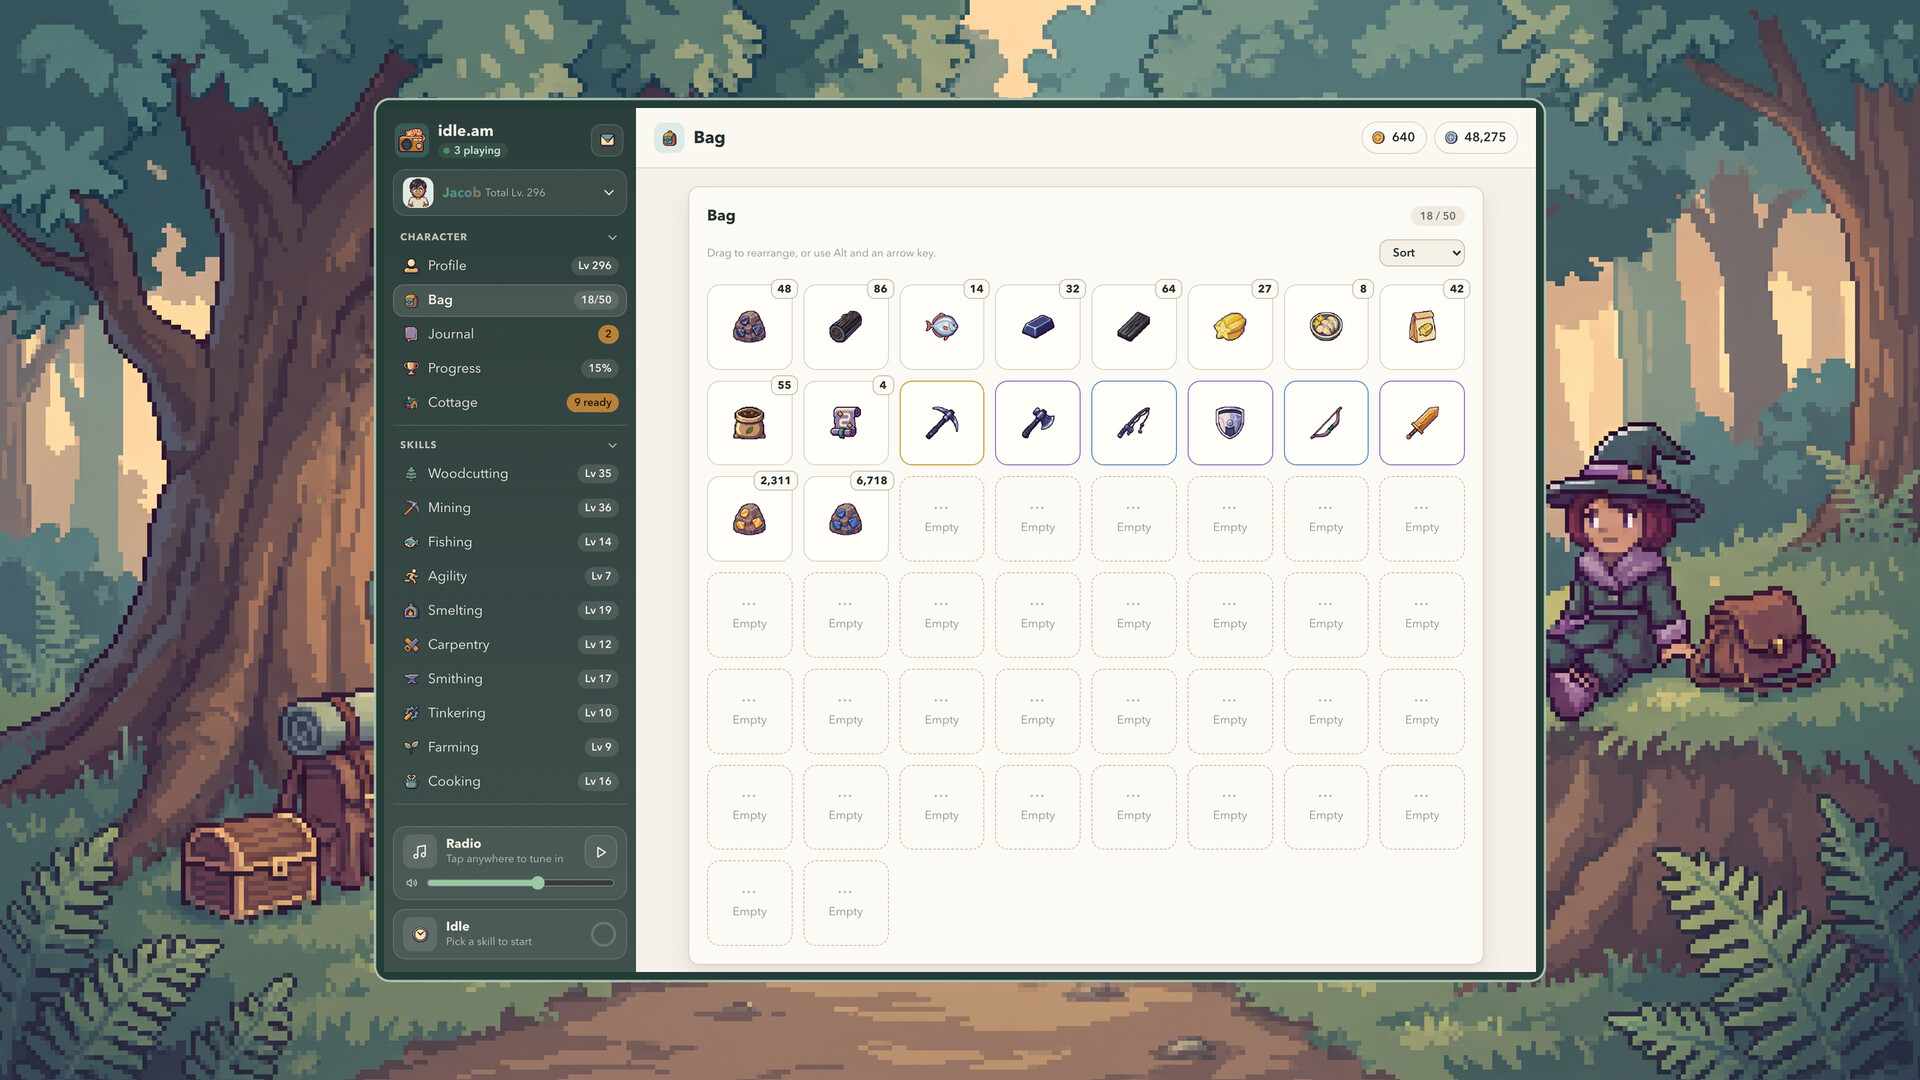Select the dark log stack of 86
The image size is (1920, 1080).
(x=845, y=327)
